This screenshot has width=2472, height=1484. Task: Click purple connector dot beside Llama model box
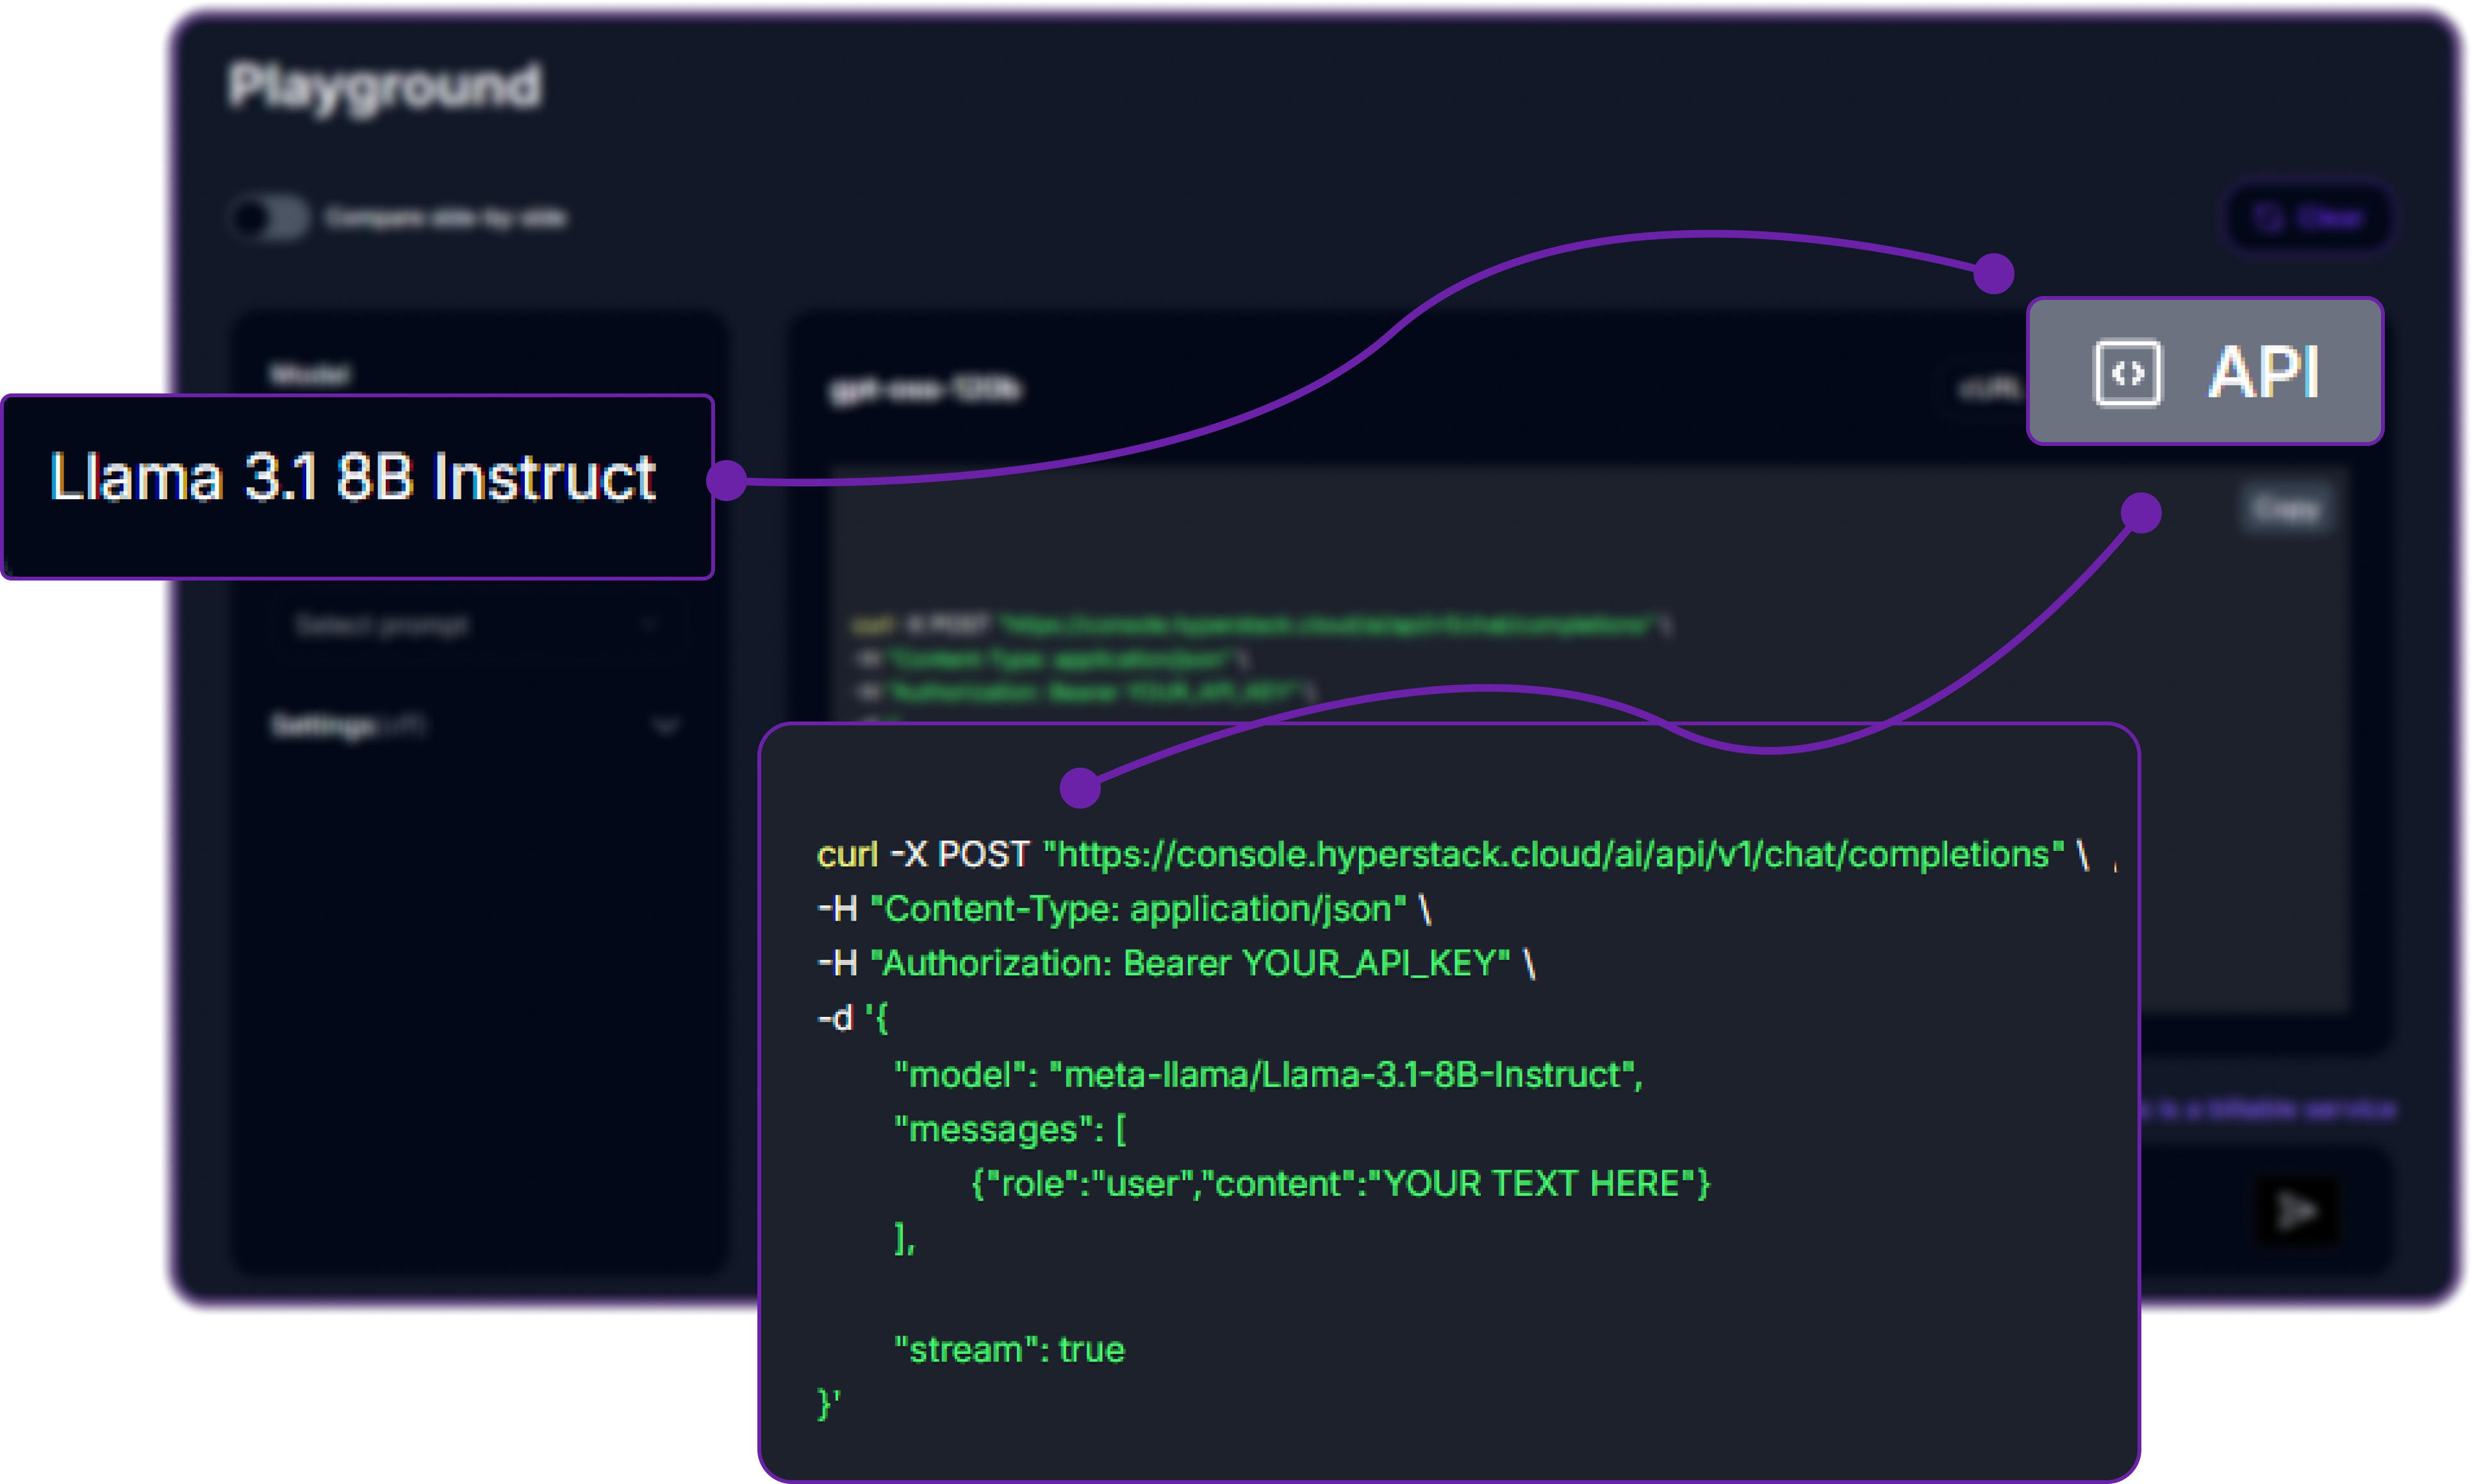(x=727, y=480)
